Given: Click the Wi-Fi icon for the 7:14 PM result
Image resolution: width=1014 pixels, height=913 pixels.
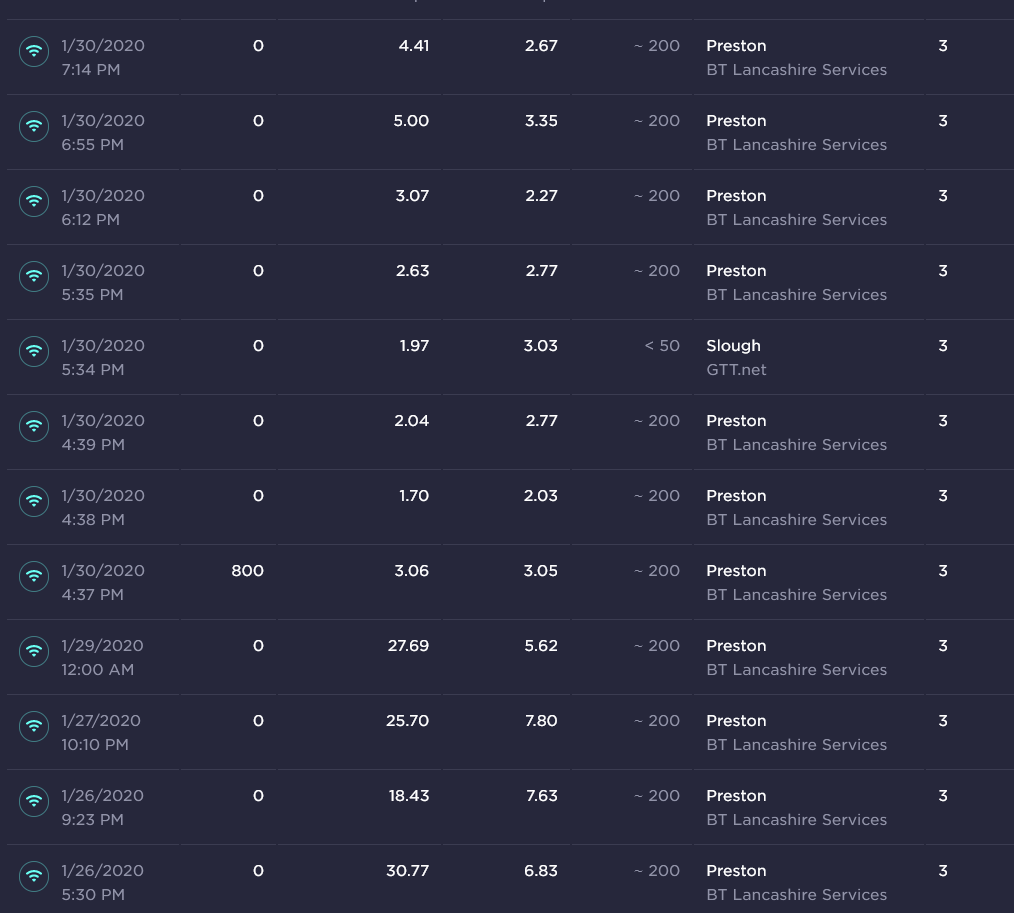Looking at the screenshot, I should [x=34, y=51].
